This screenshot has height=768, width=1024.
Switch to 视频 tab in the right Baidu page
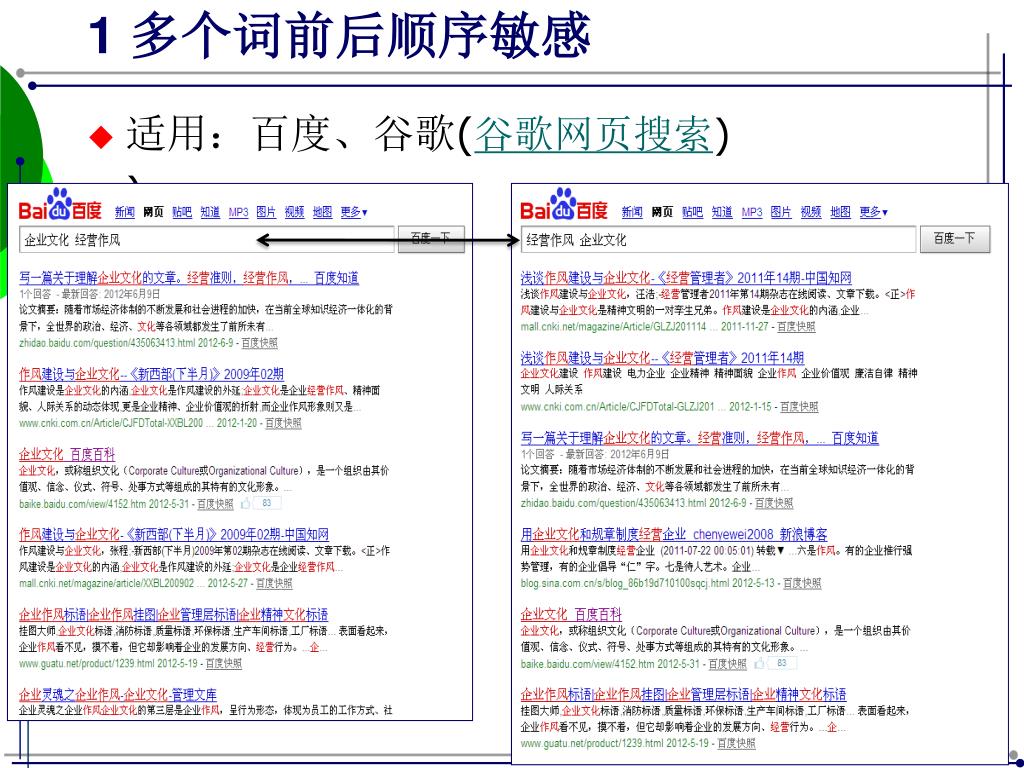(x=810, y=212)
